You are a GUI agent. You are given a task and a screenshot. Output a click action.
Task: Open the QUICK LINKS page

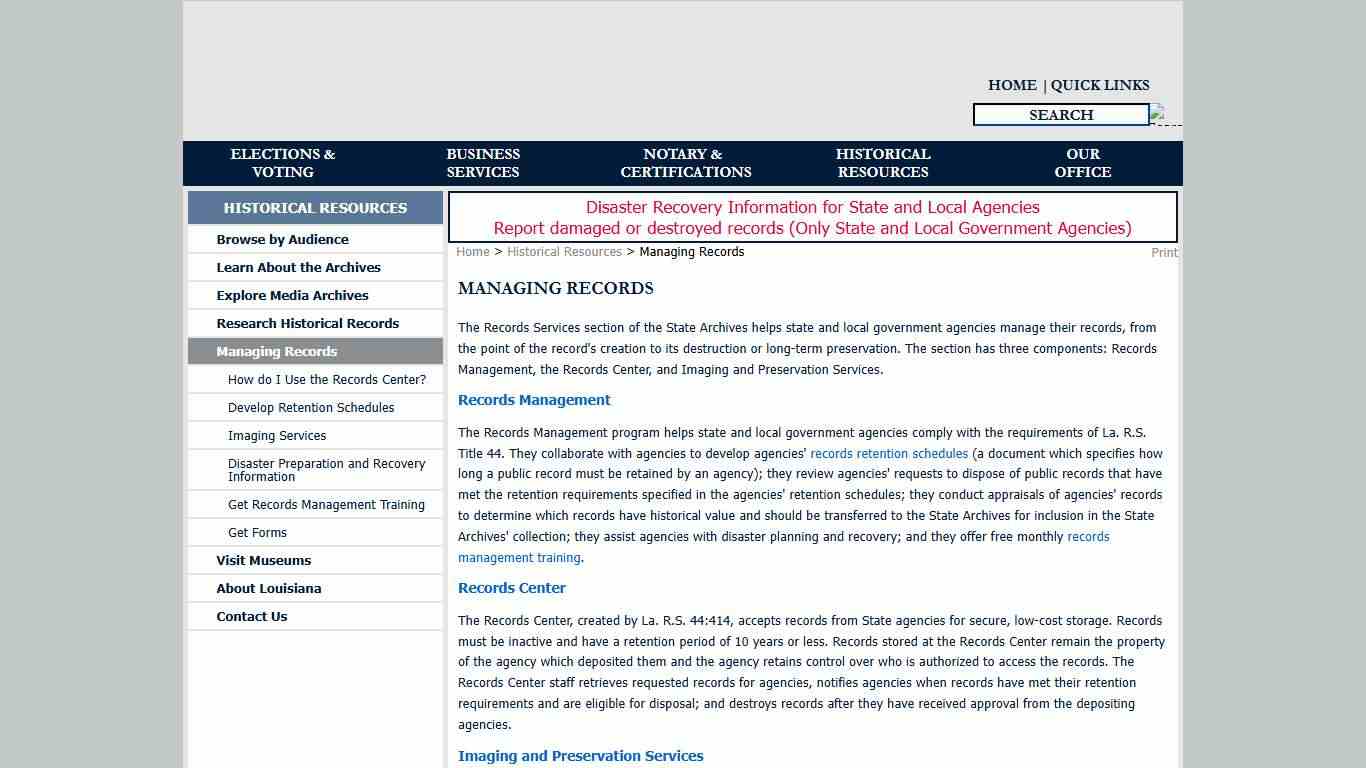(1099, 85)
